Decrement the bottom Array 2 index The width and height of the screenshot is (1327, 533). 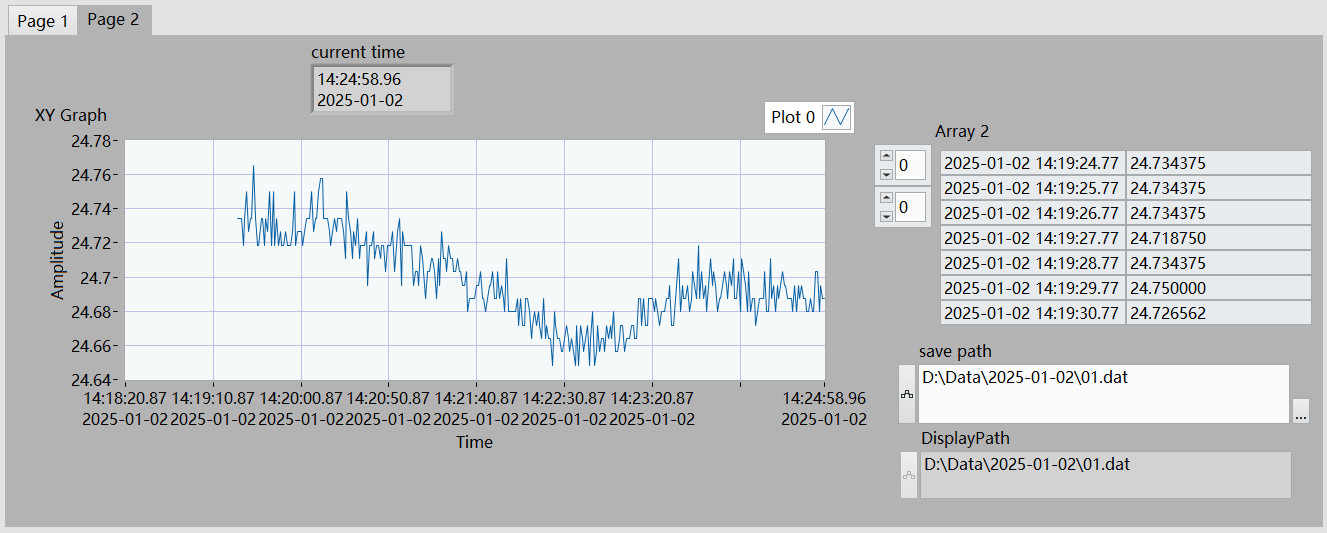(x=885, y=216)
